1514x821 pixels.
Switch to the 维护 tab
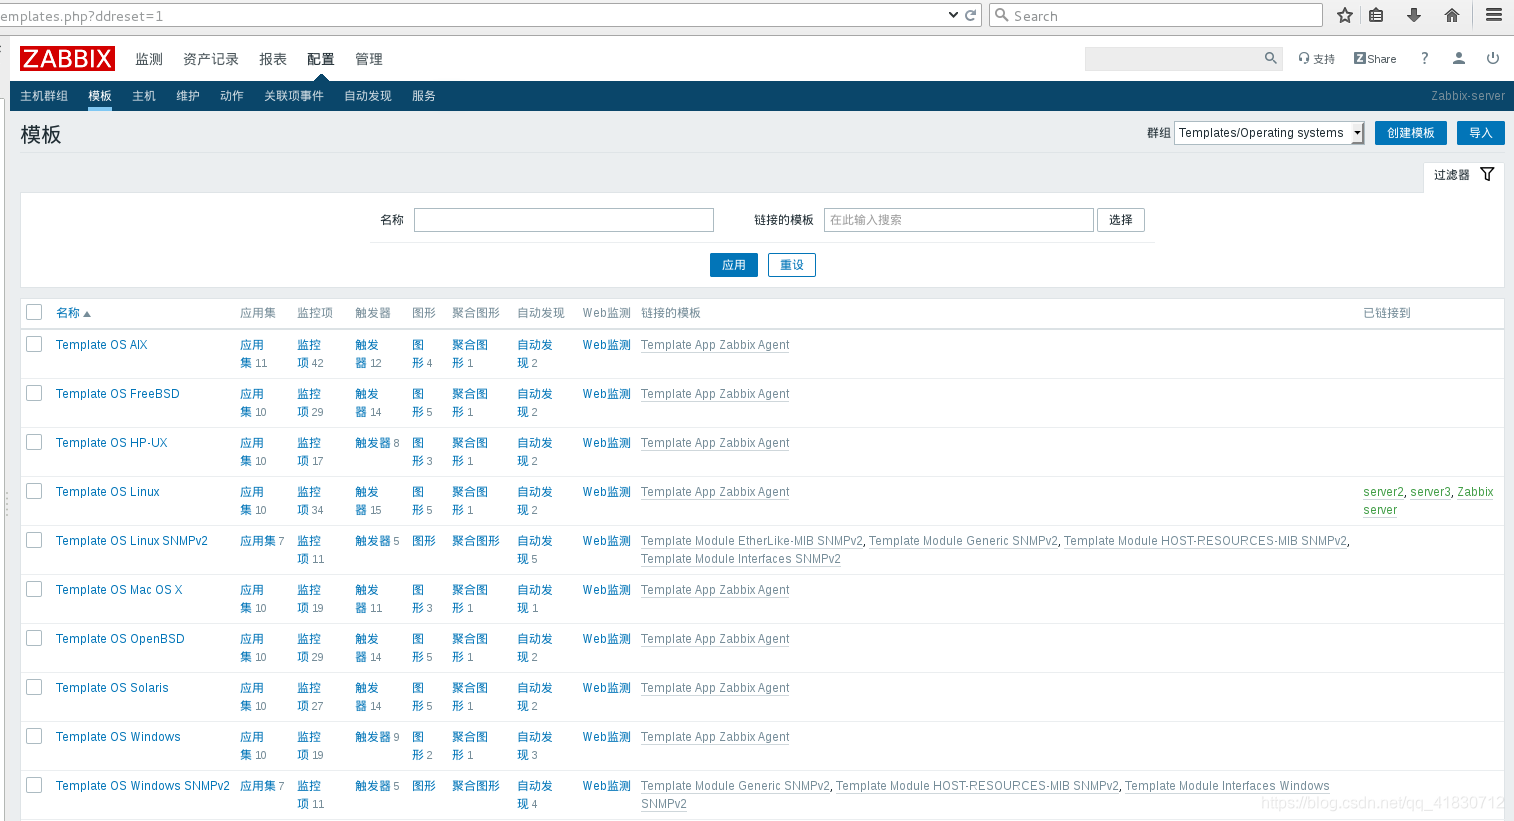tap(188, 96)
